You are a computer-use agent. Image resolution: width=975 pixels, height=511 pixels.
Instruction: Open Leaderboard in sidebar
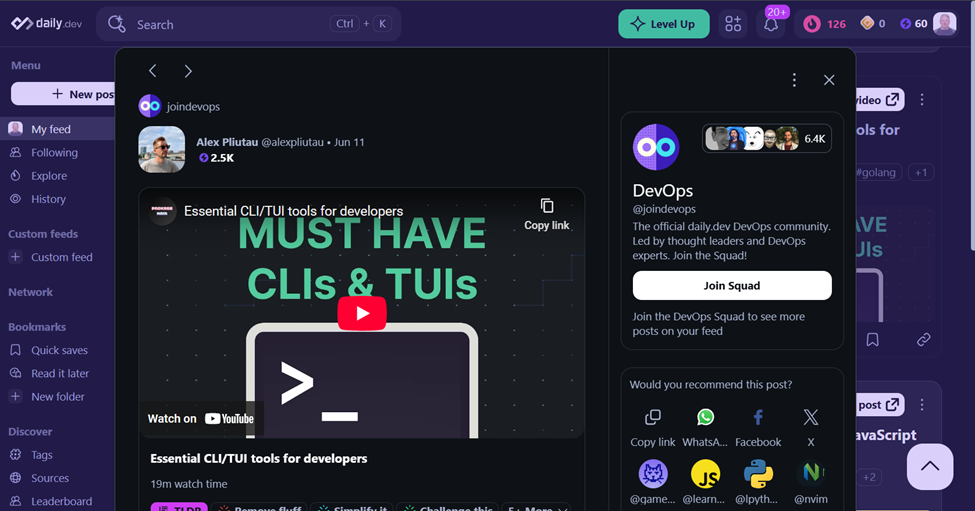tap(58, 501)
